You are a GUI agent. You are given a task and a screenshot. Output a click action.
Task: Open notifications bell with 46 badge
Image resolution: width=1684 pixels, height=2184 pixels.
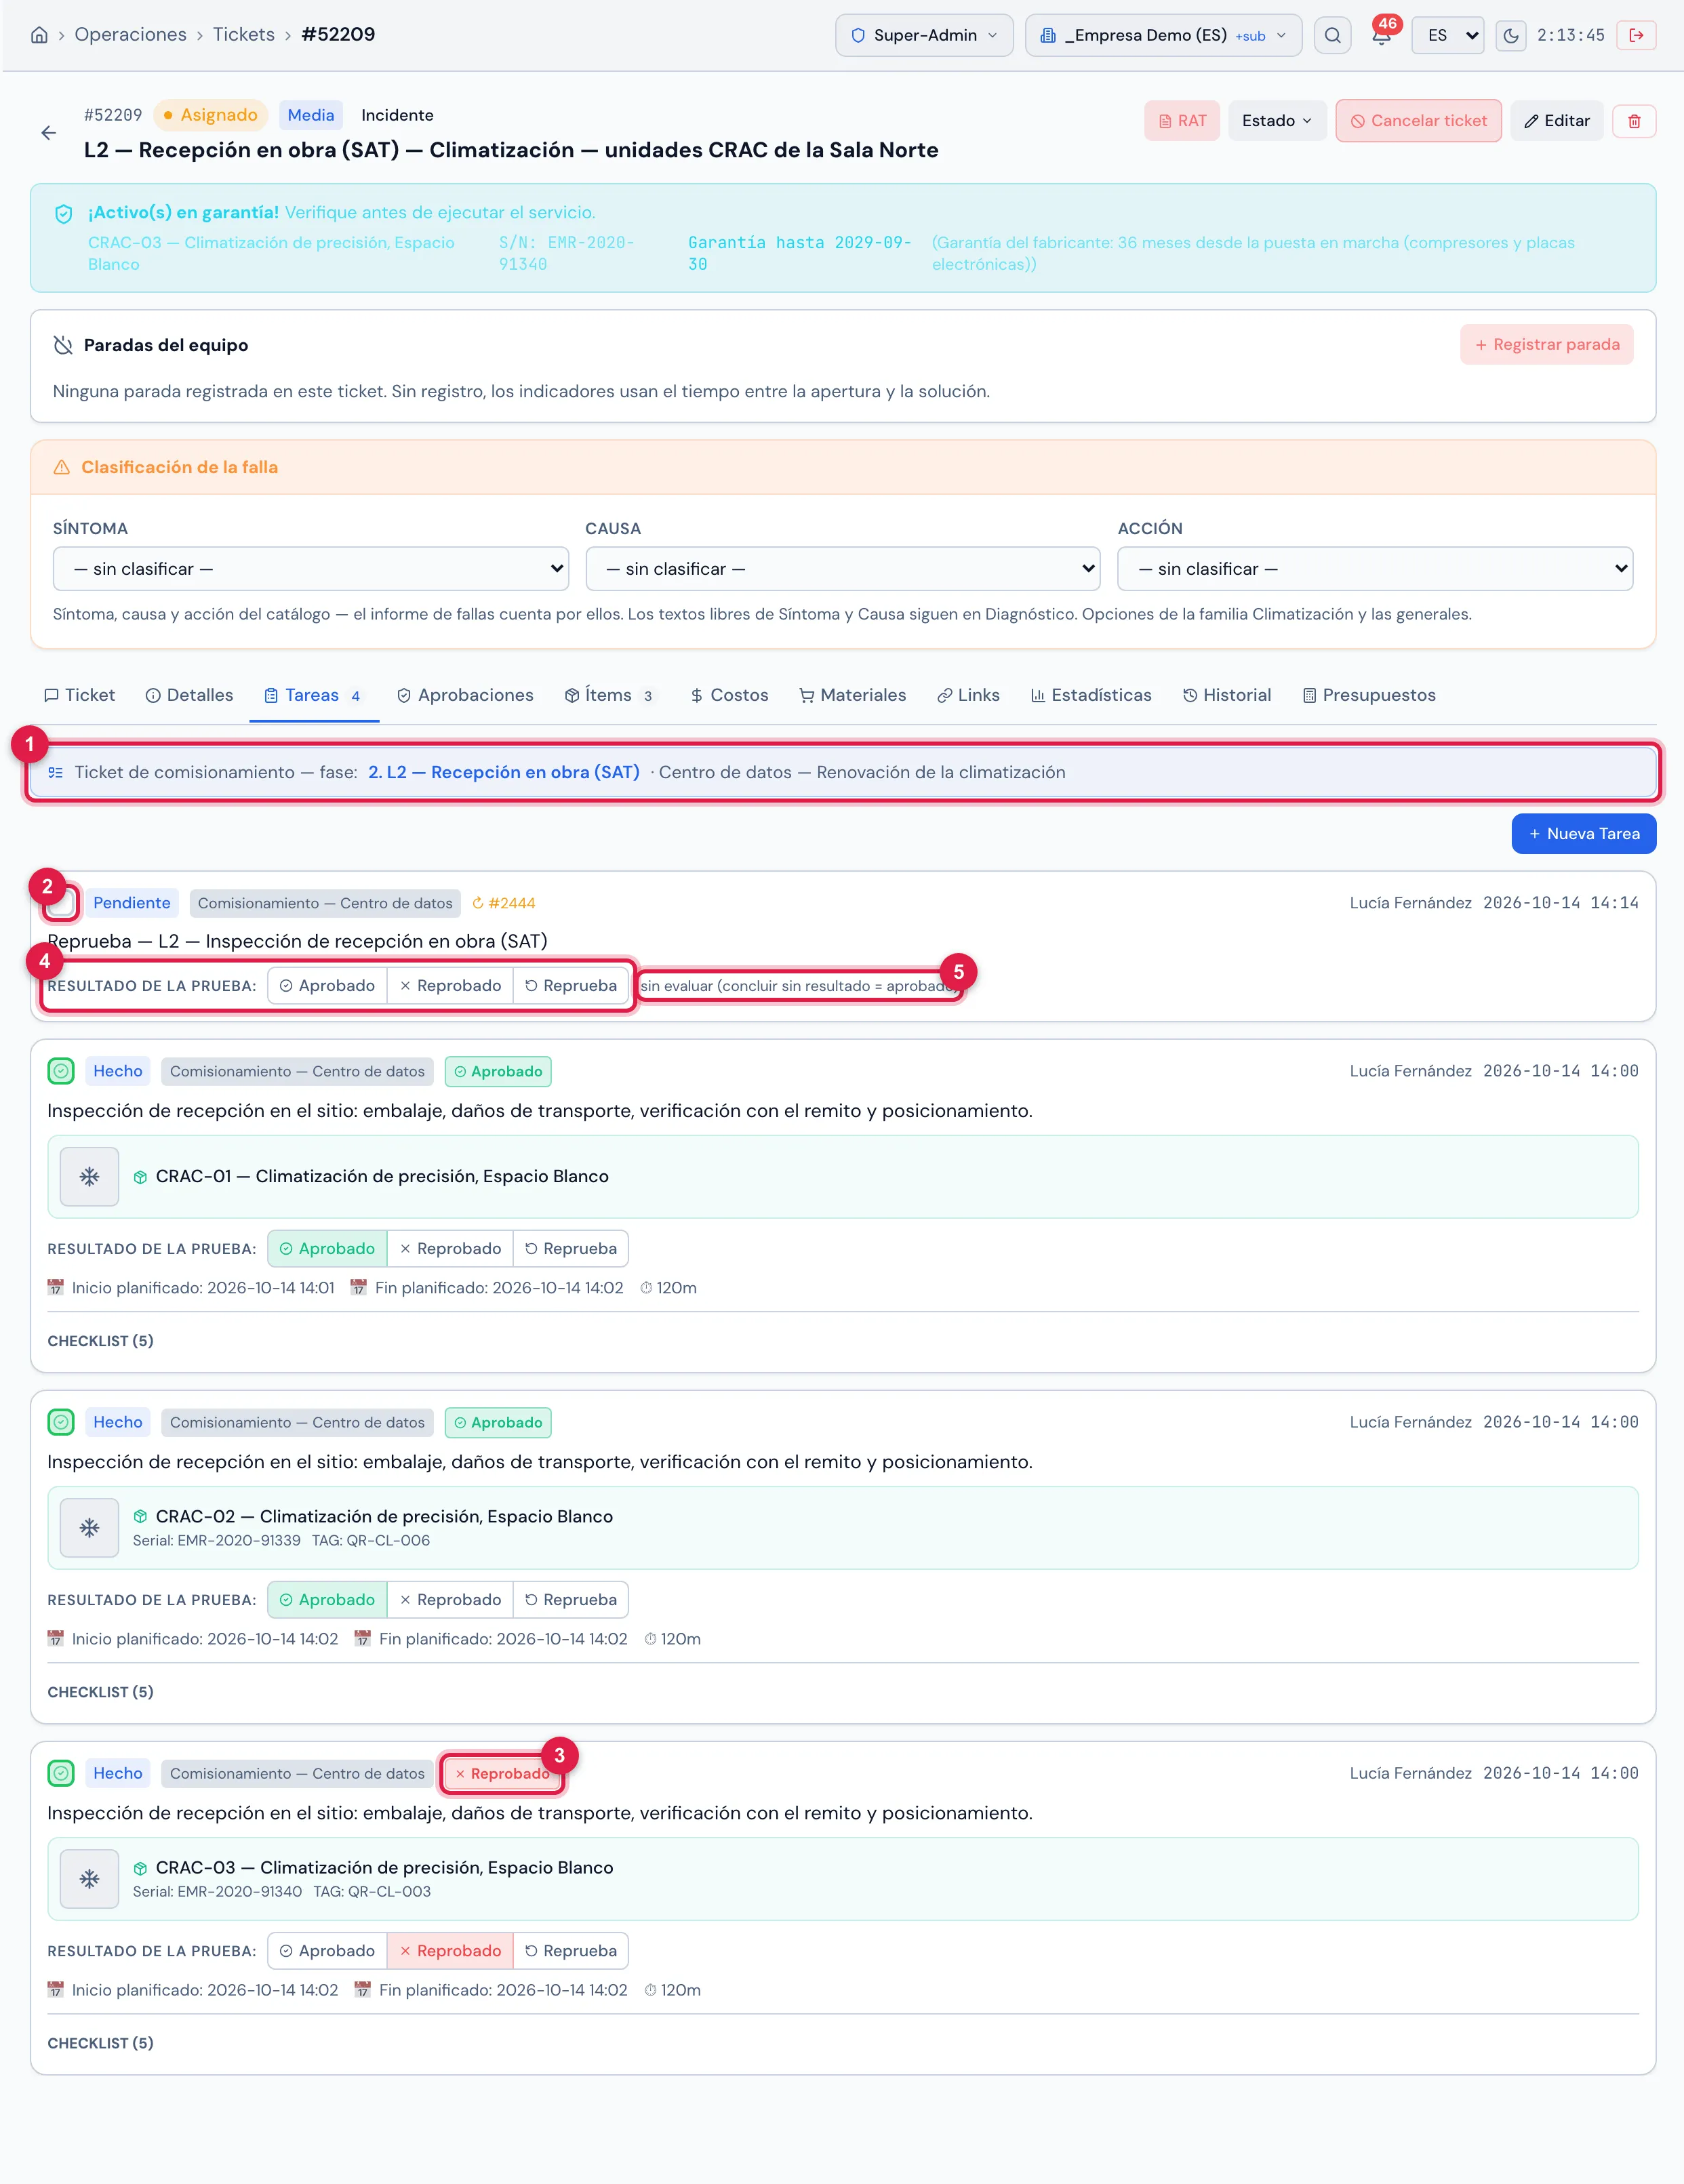tap(1382, 35)
